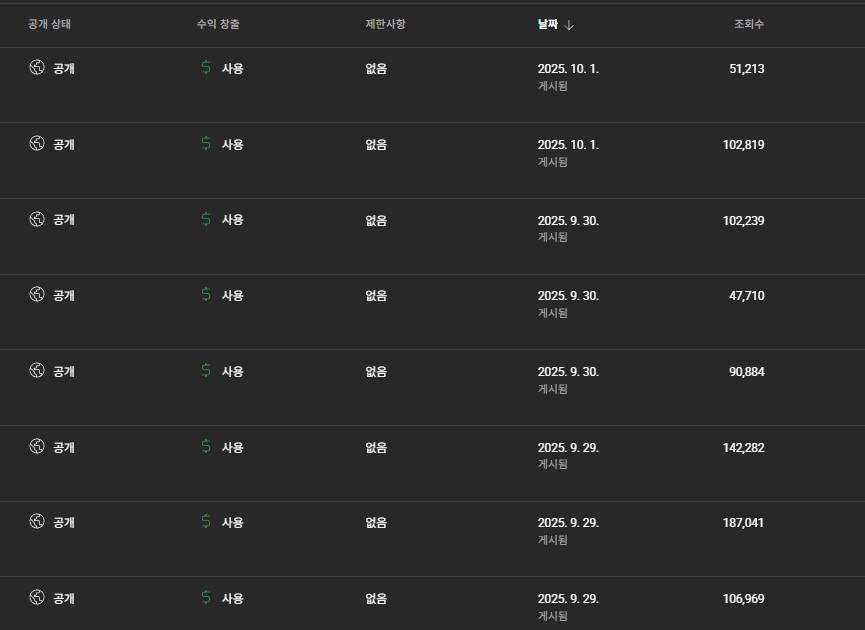Click the 제한사항 column header
Screen dimensions: 865x630
pos(386,24)
